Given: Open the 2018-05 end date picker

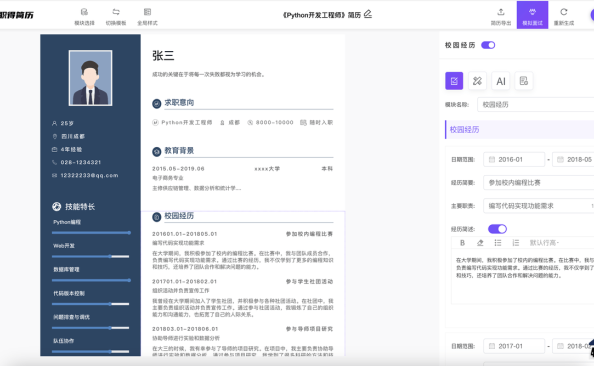Looking at the screenshot, I should coord(573,160).
